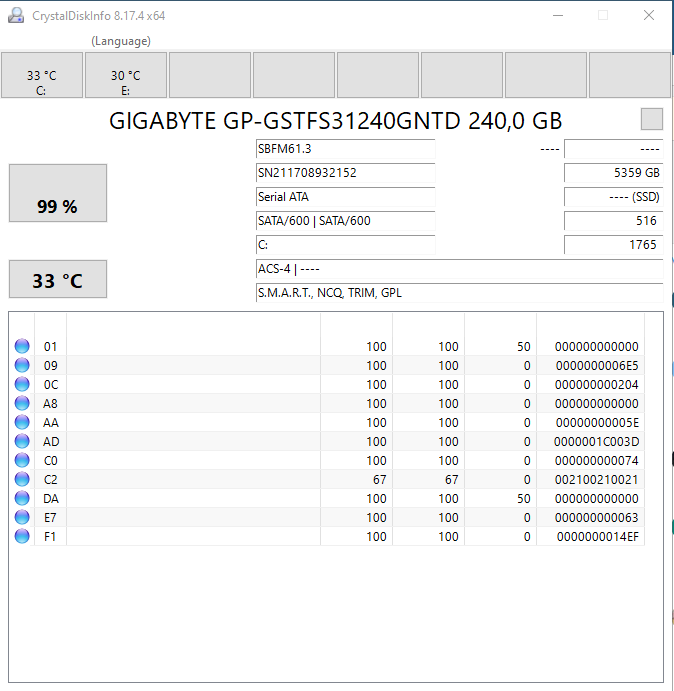Click threshold value 50 in row DA
Screen dimensions: 674x691
point(524,498)
